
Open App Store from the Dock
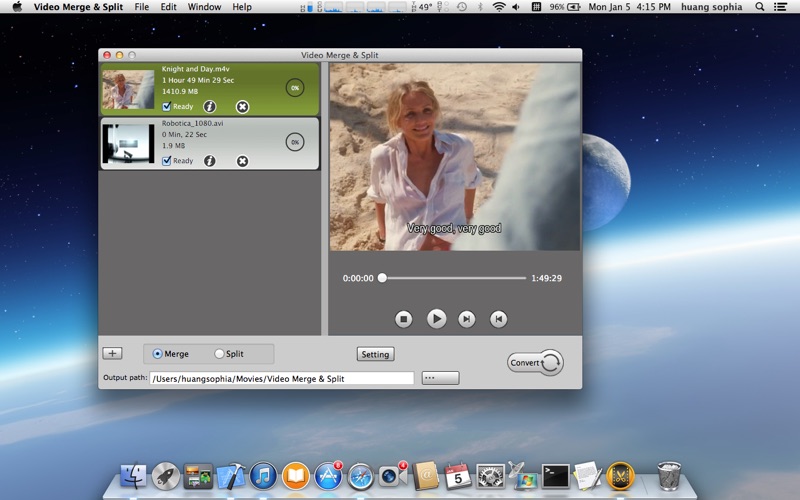coord(328,477)
